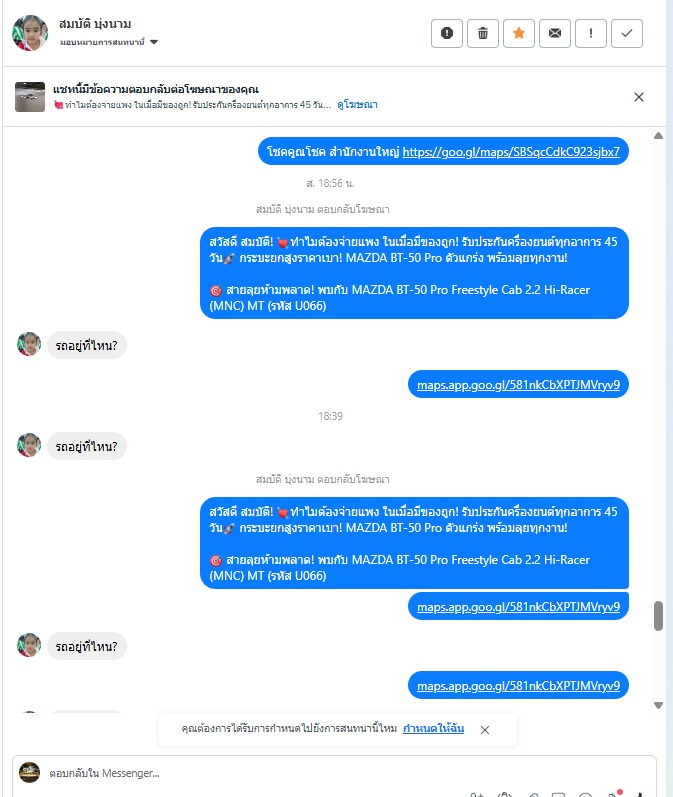This screenshot has height=797, width=673.
Task: Click the first รถอยู่ที่ไหน? message bubble
Action: (x=86, y=346)
